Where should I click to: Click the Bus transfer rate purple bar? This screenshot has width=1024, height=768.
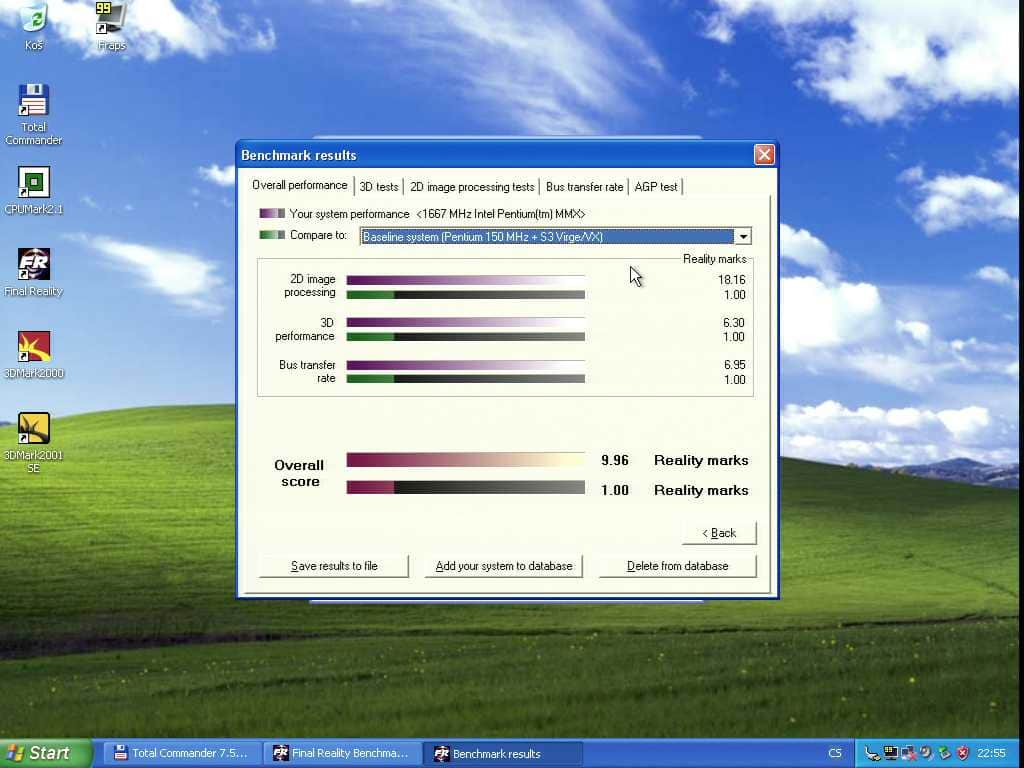(466, 365)
